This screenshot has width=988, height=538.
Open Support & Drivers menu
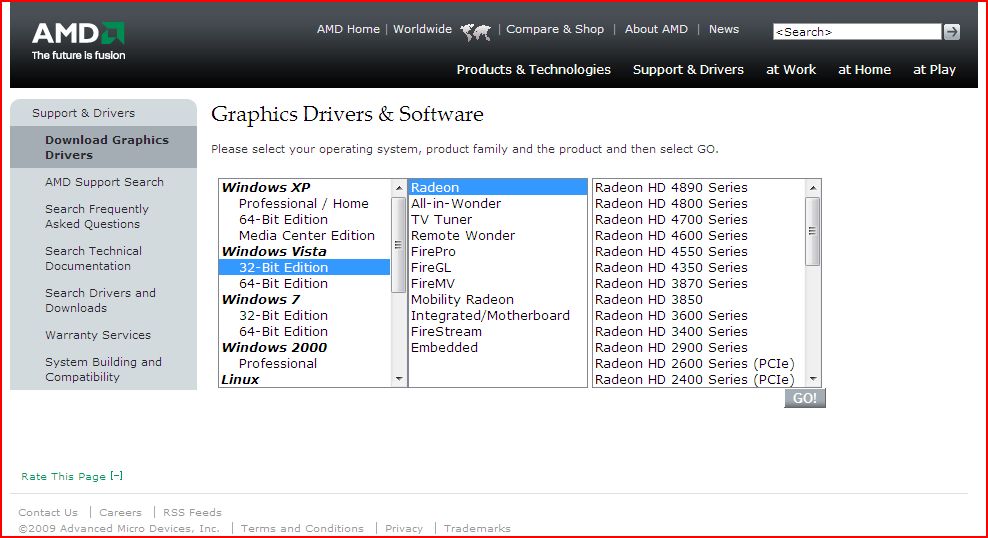tap(688, 69)
